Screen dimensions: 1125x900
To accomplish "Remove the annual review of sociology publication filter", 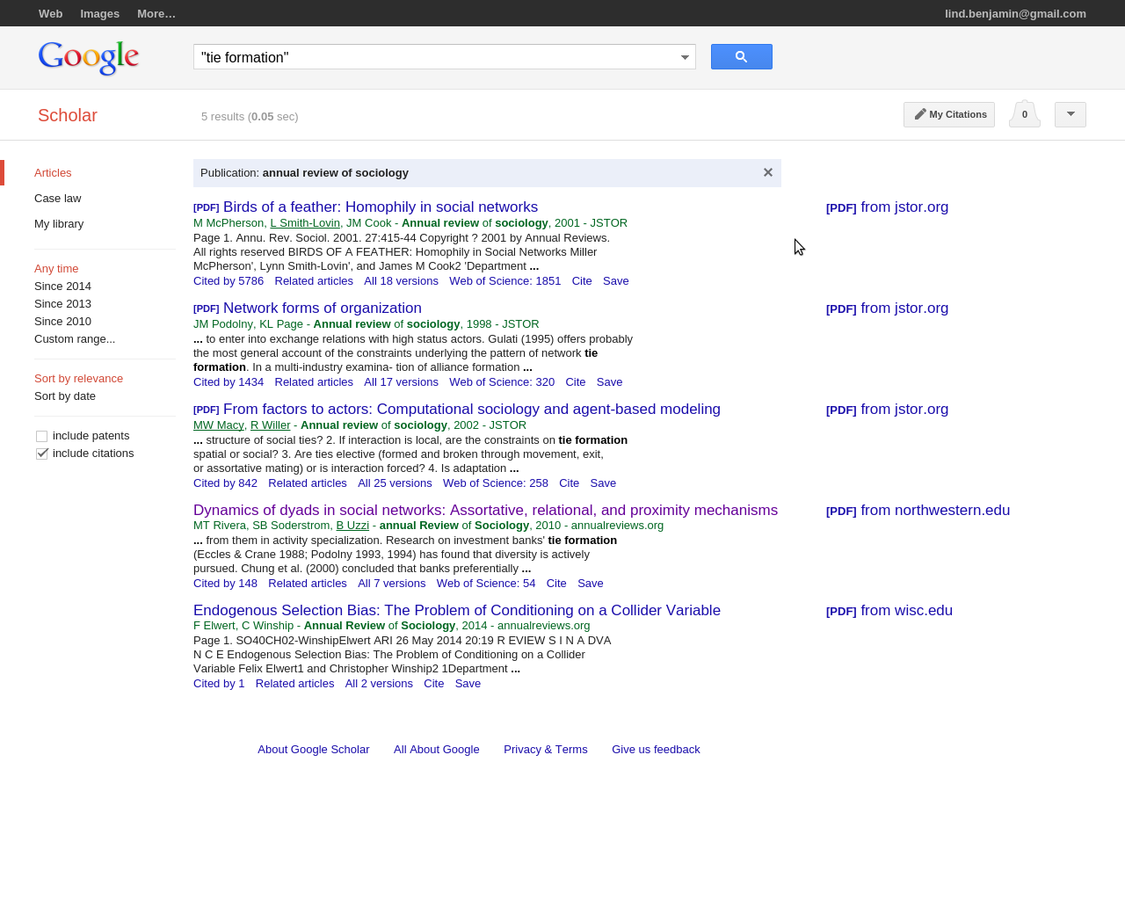I will (768, 172).
